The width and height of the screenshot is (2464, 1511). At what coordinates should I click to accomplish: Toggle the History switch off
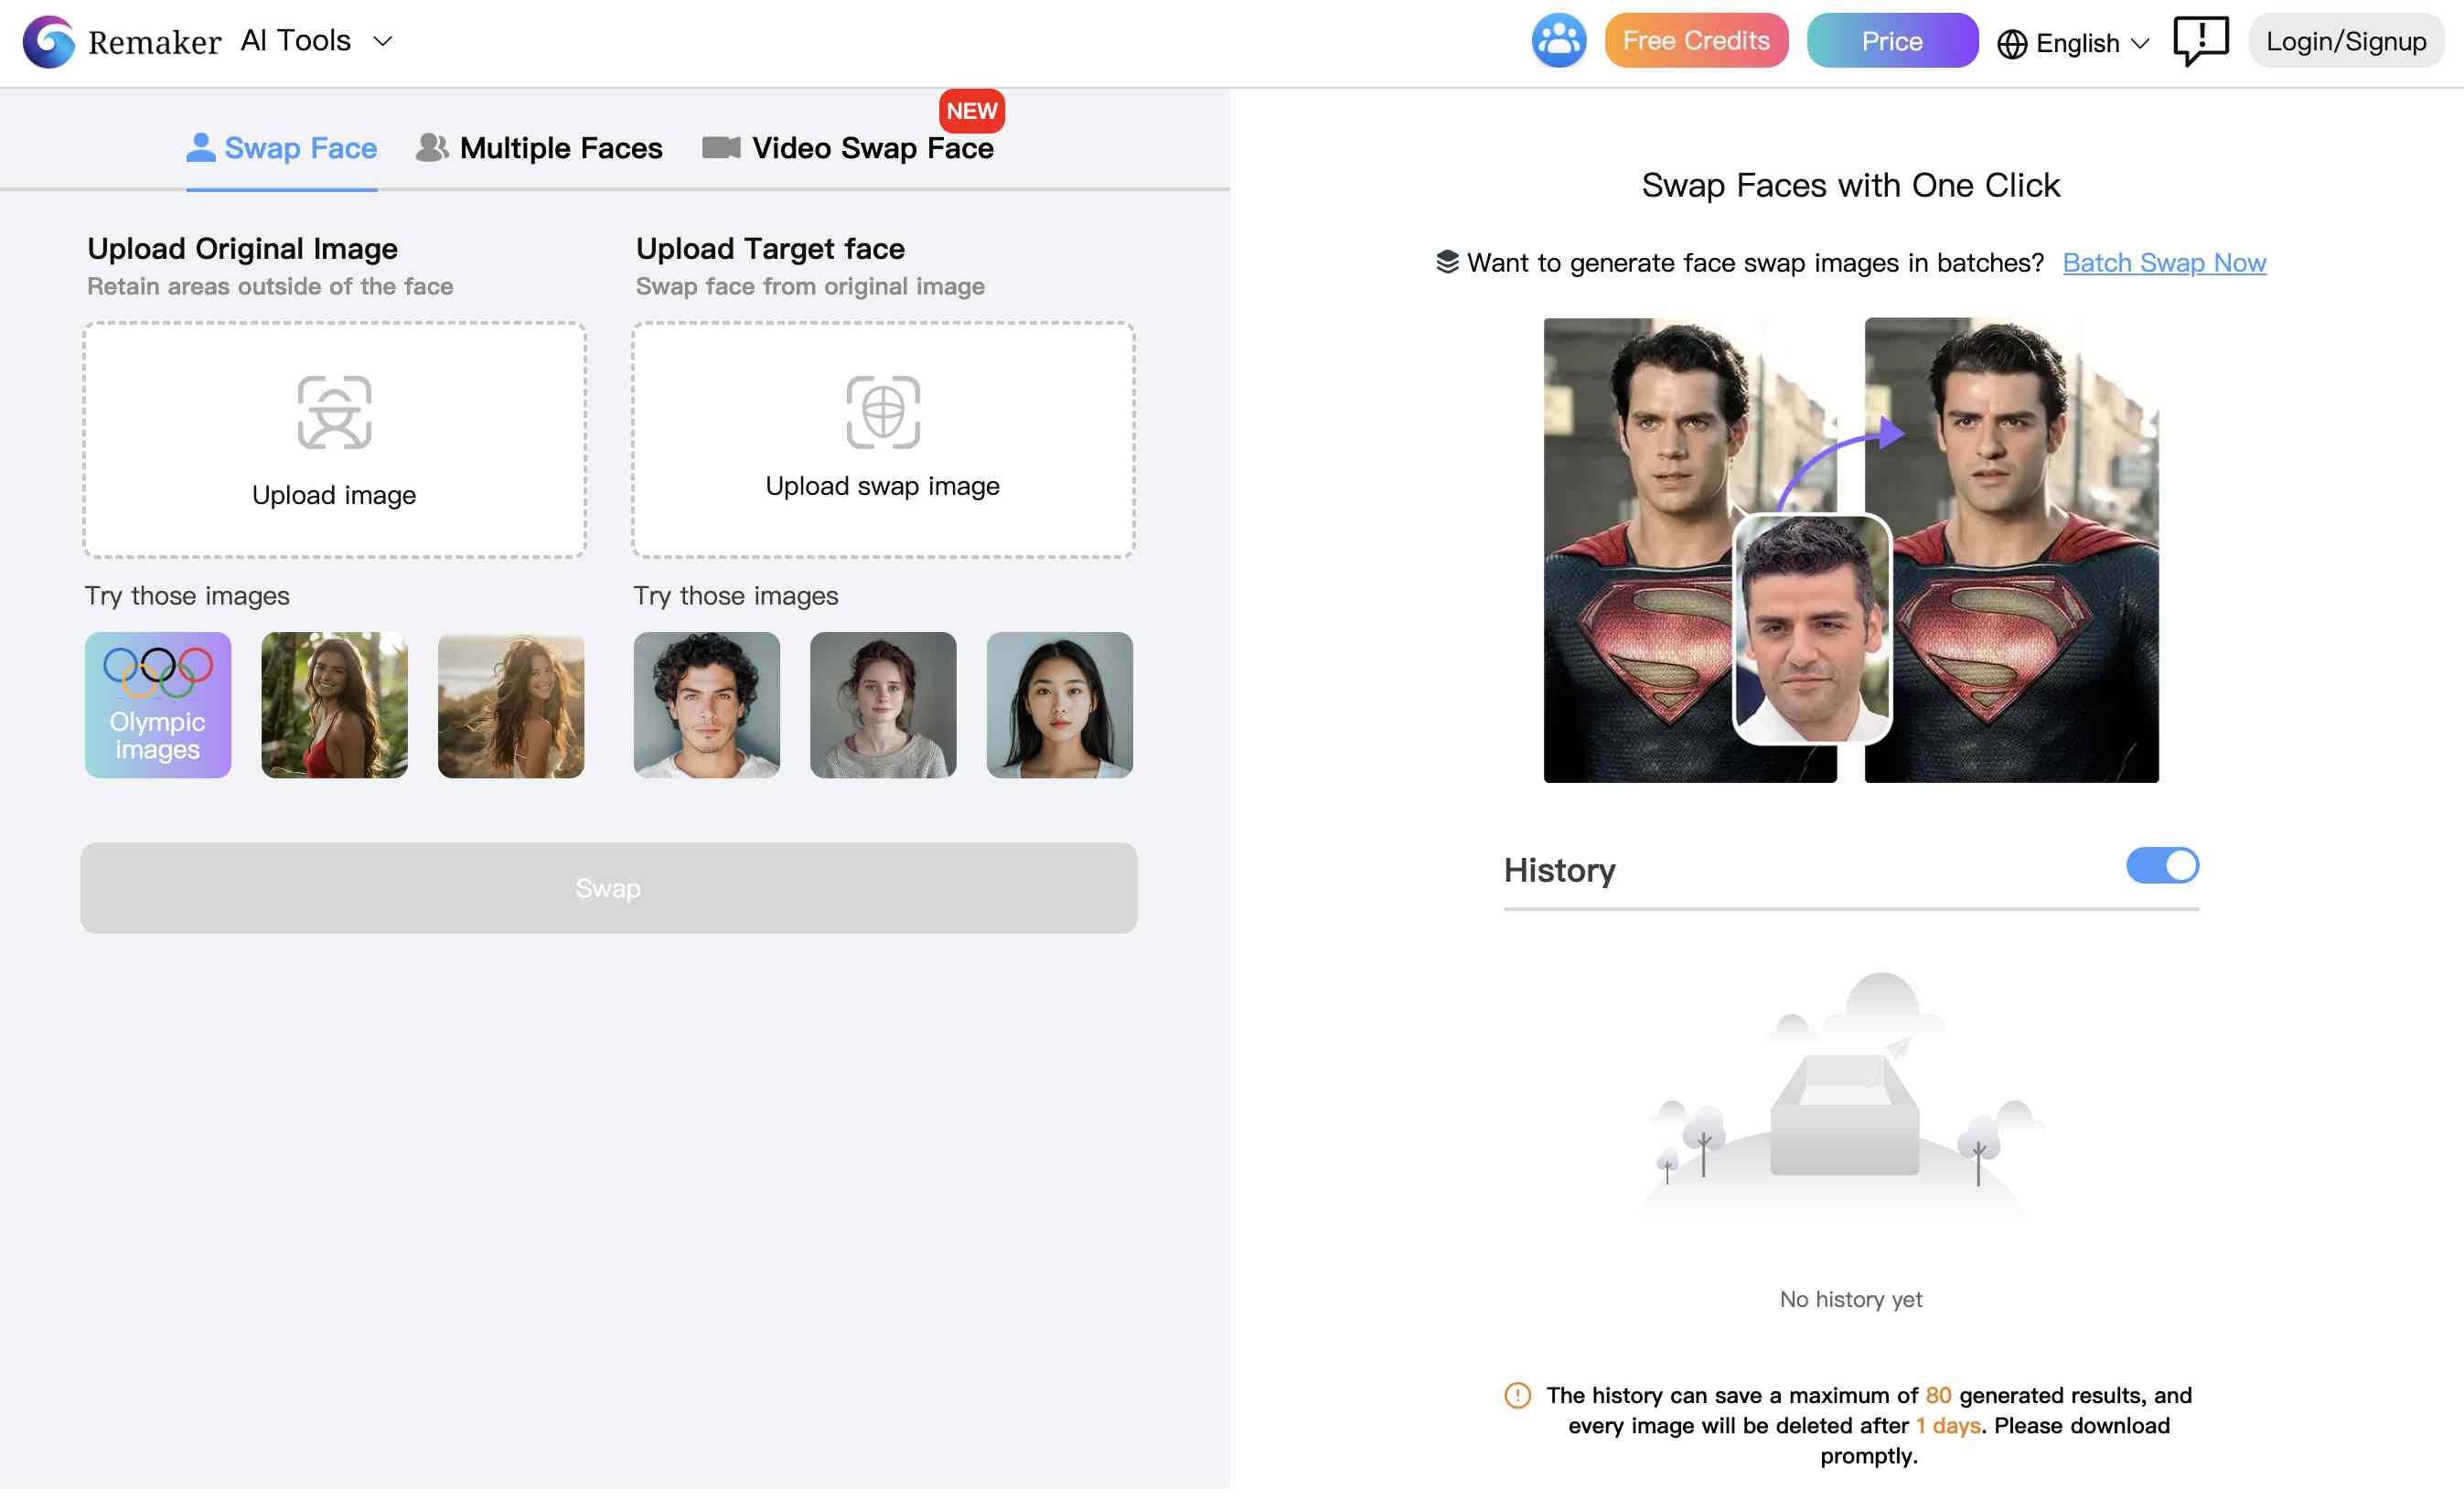[x=2161, y=865]
